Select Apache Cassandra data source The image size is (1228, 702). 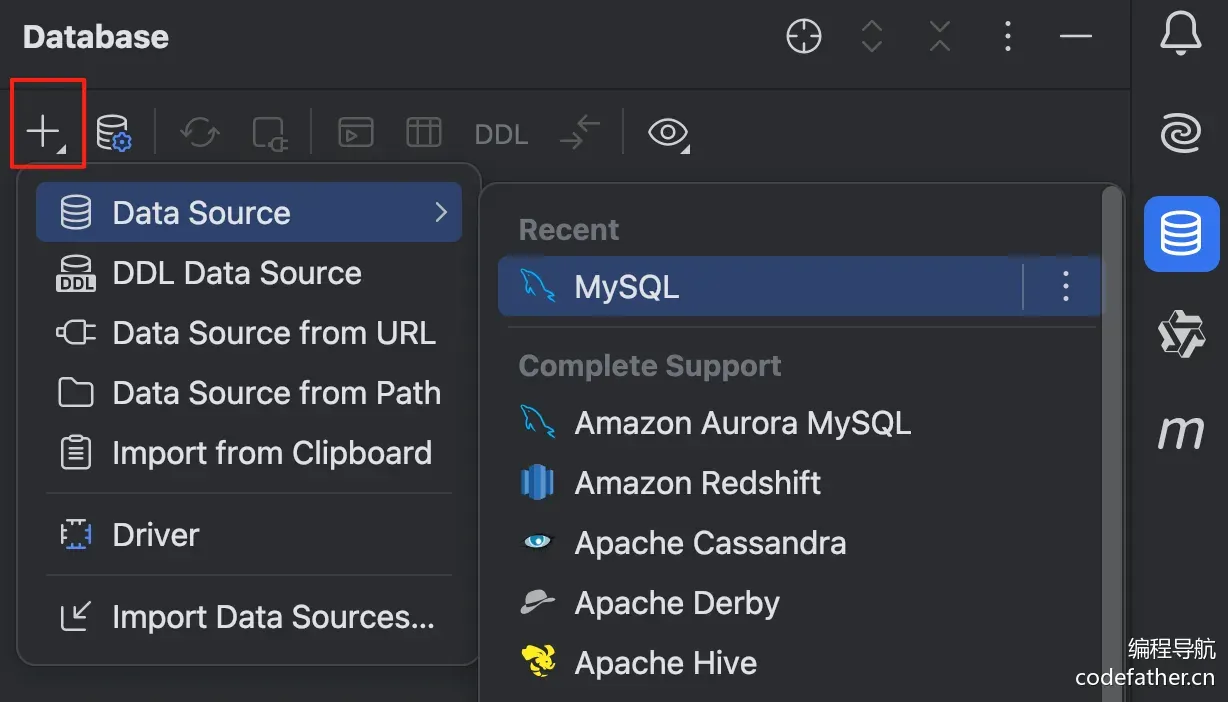pos(798,543)
